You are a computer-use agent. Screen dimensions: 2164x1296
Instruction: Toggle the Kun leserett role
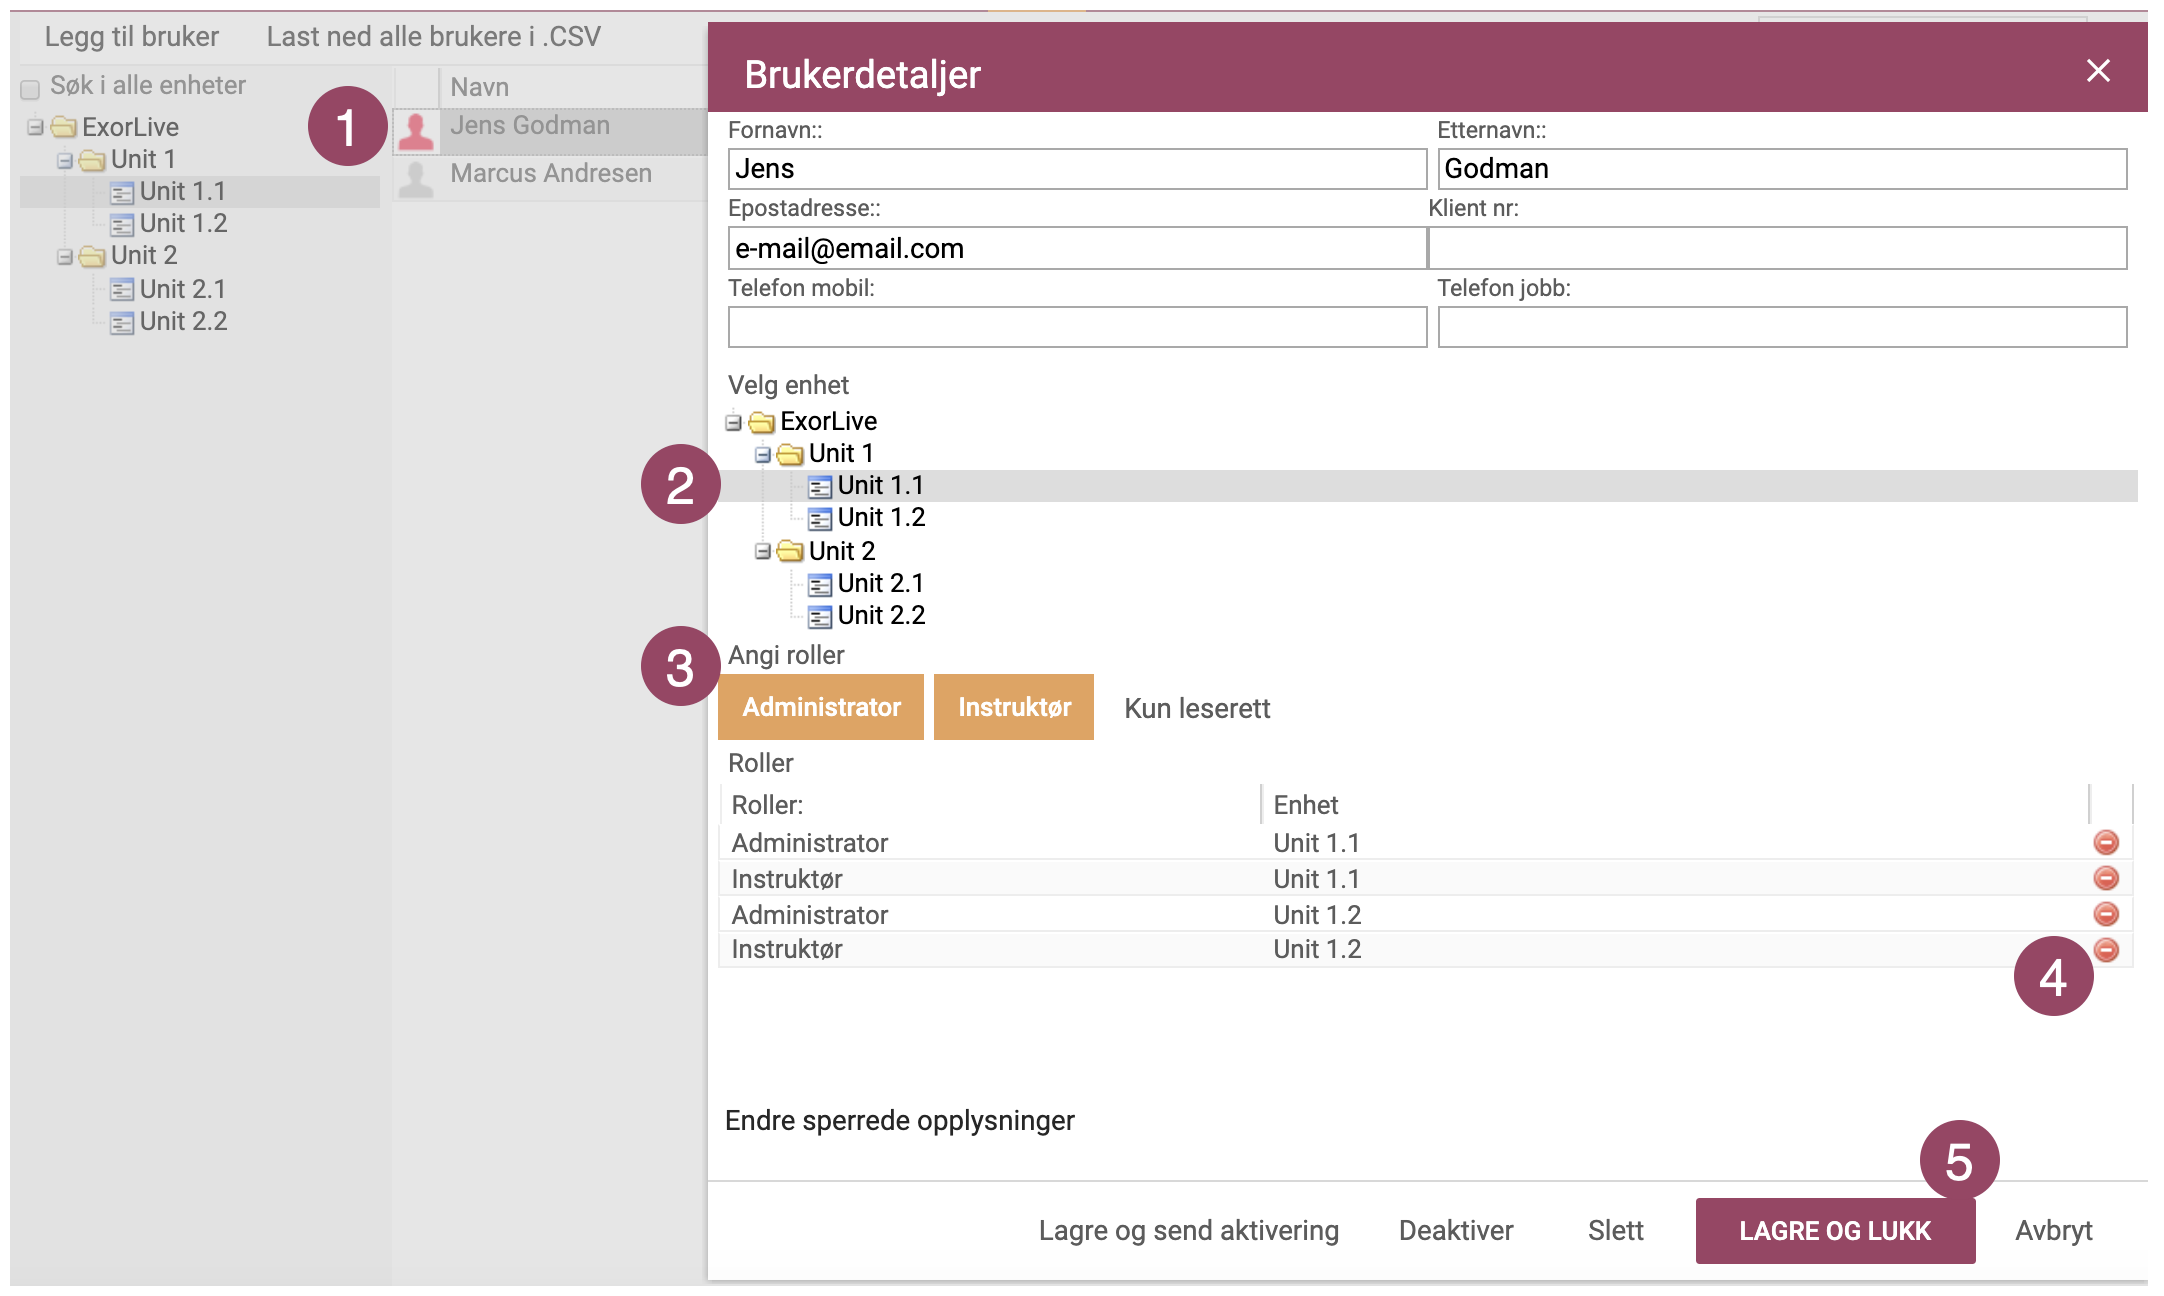coord(1197,708)
